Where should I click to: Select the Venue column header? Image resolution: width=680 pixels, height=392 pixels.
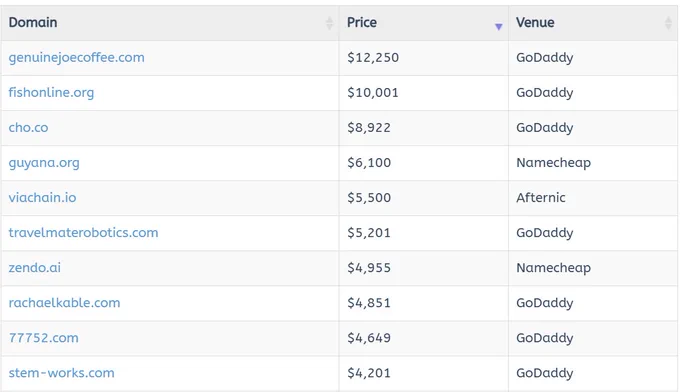593,23
